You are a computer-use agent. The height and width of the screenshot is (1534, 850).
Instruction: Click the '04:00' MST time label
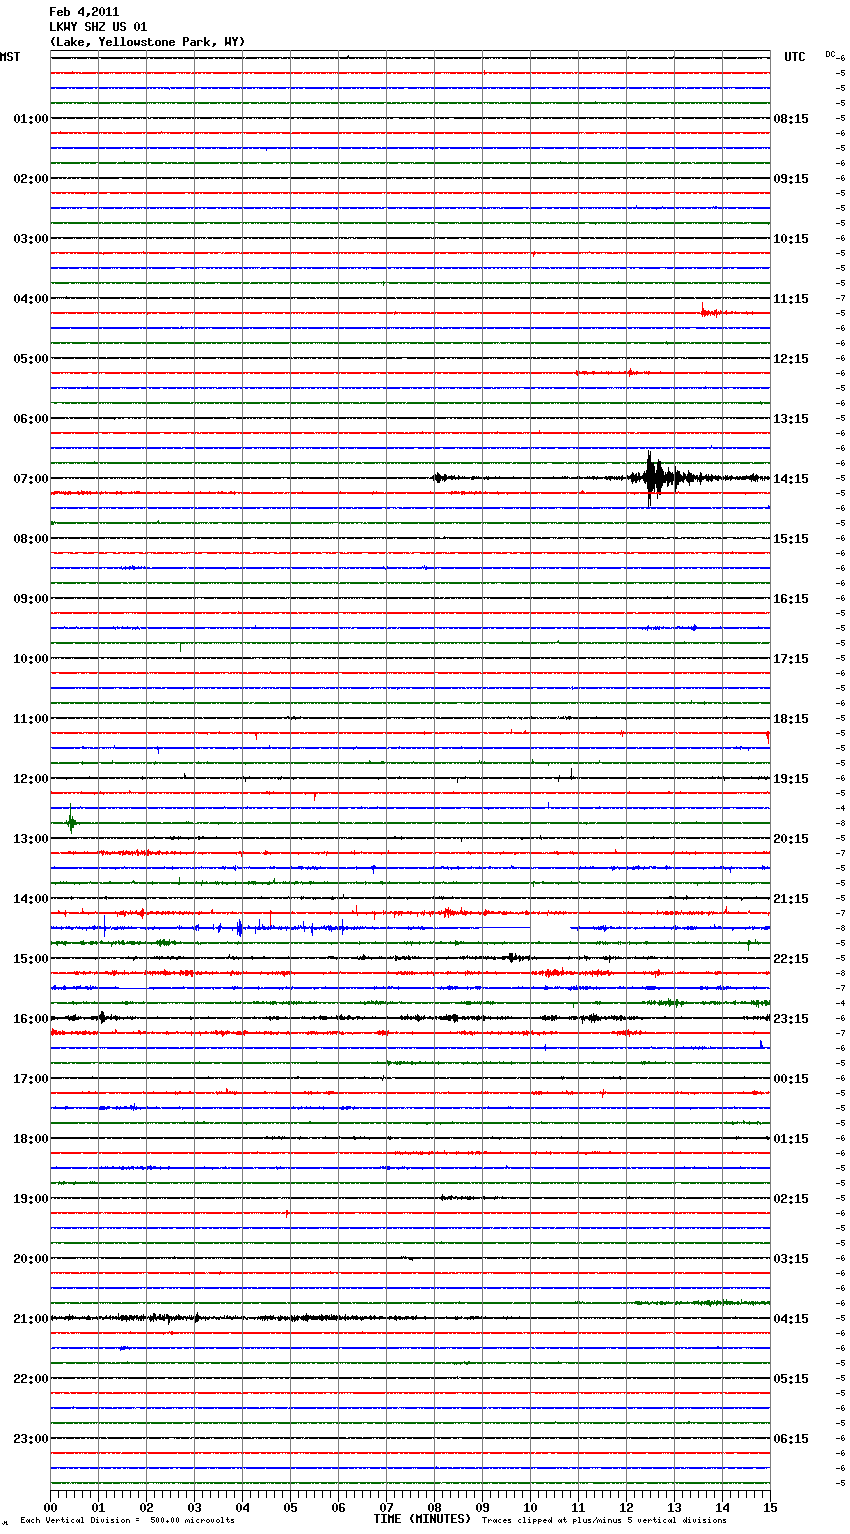point(30,299)
